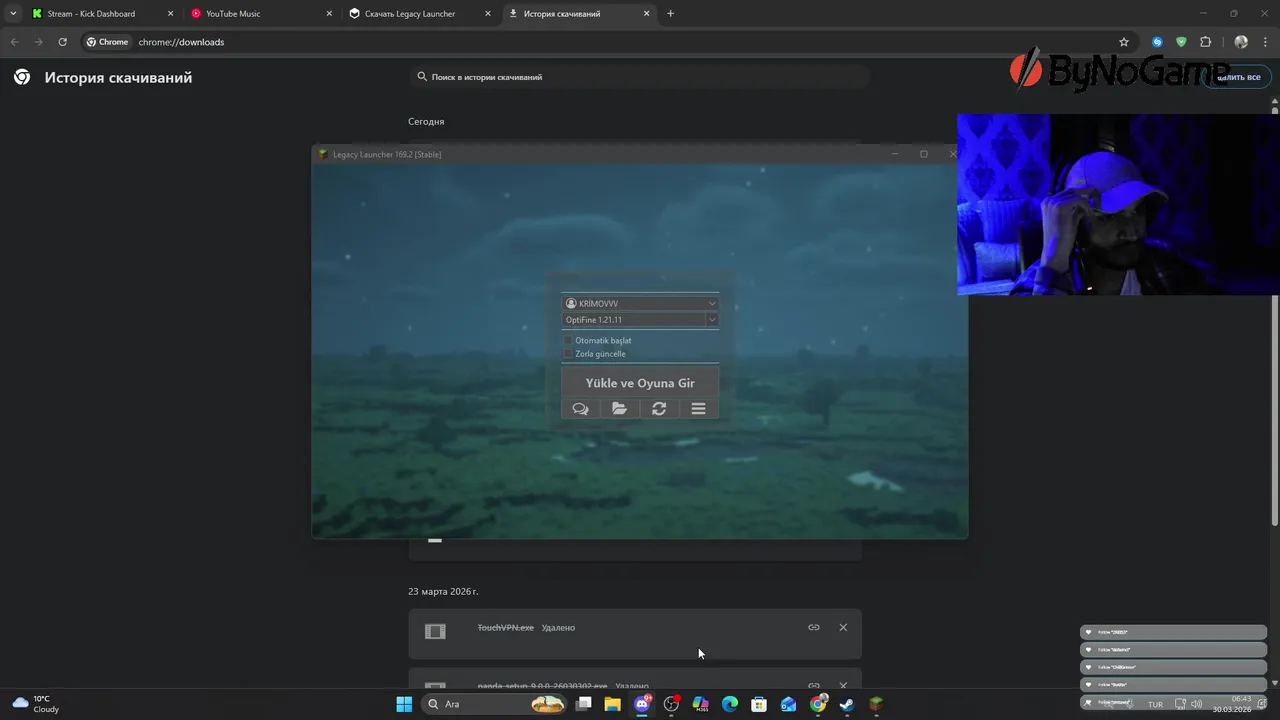Open launcher support chat icon

[x=580, y=408]
